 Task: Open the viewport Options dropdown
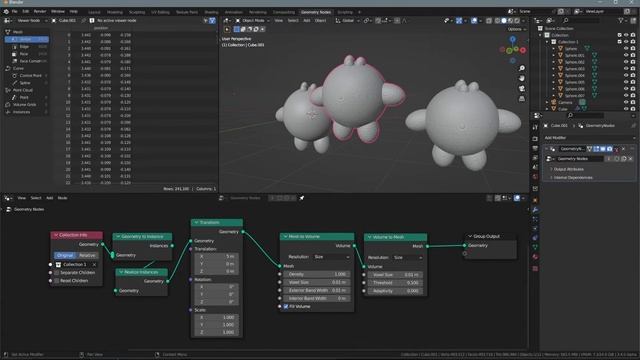click(517, 29)
